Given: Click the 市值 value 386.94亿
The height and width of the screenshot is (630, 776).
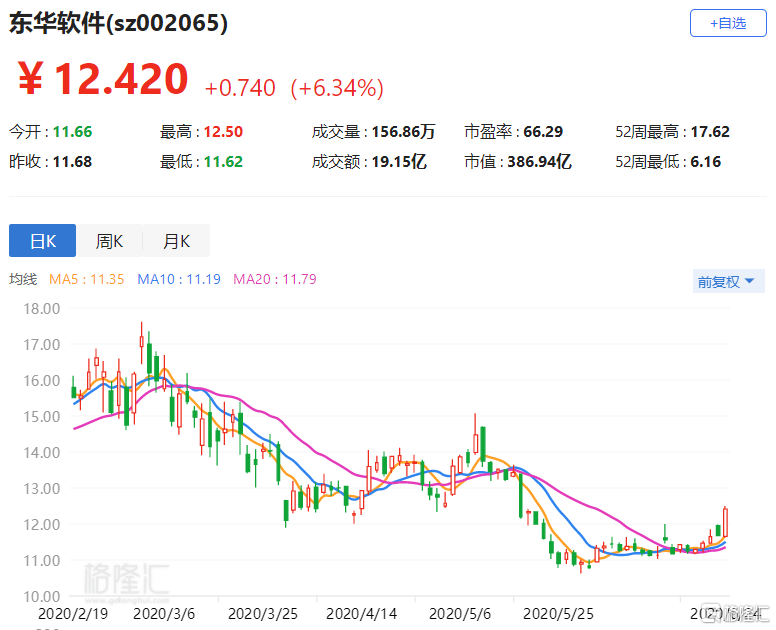Looking at the screenshot, I should click(x=539, y=162).
